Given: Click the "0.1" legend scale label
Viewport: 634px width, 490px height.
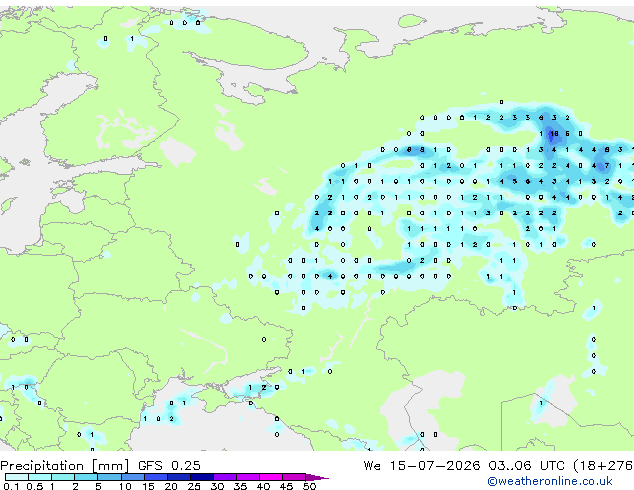Looking at the screenshot, I should click(11, 486).
